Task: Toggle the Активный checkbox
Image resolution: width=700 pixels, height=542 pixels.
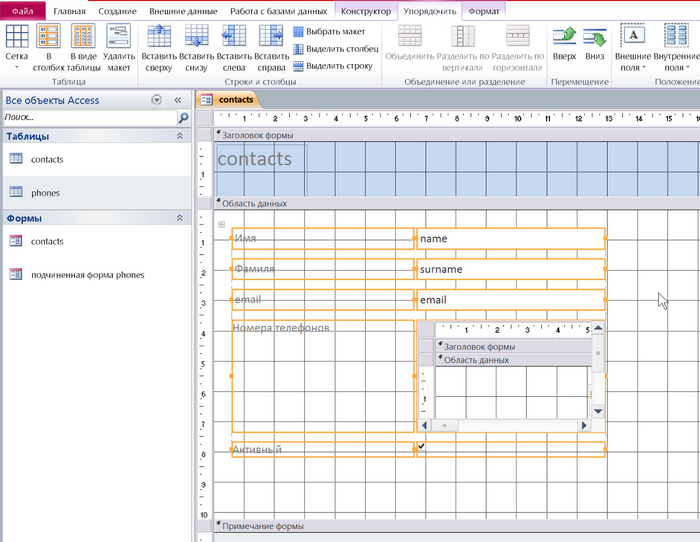Action: 421,446
